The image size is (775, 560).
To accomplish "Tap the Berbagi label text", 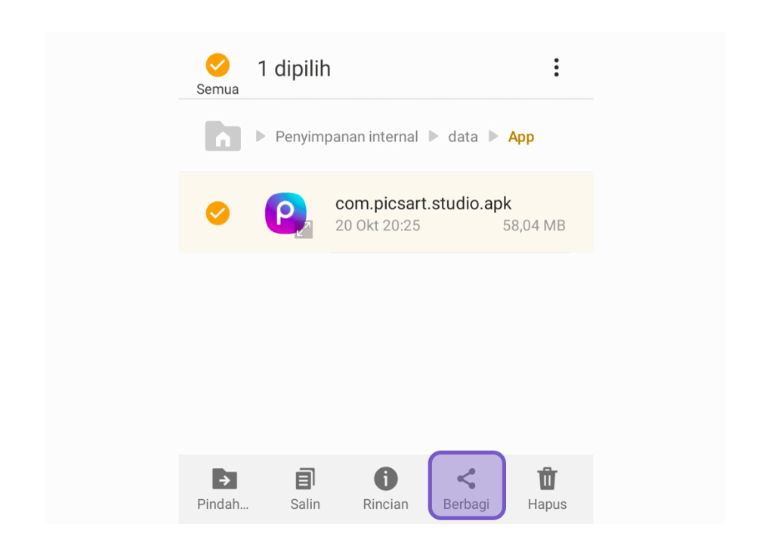I will click(x=466, y=504).
